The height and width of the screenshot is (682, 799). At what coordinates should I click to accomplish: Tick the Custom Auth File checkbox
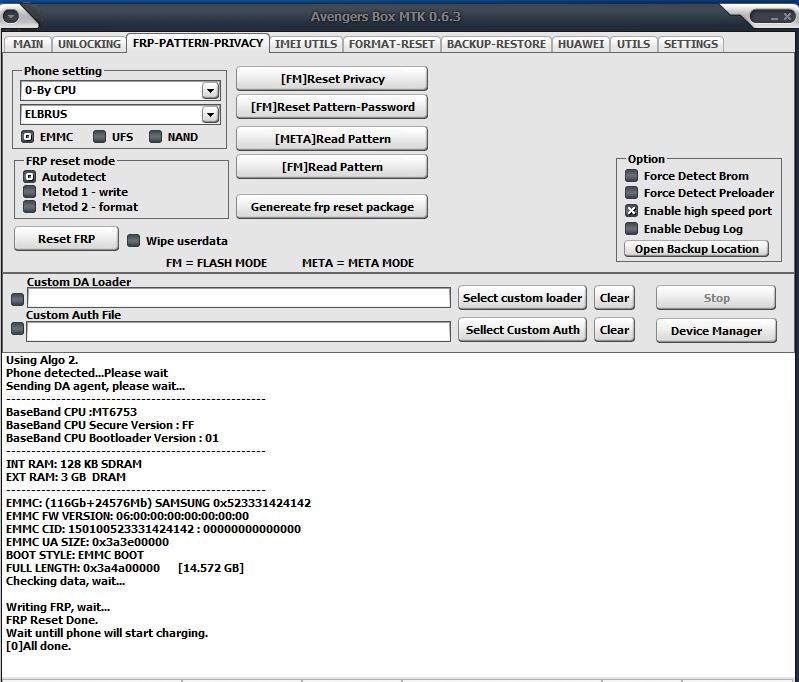[x=17, y=329]
